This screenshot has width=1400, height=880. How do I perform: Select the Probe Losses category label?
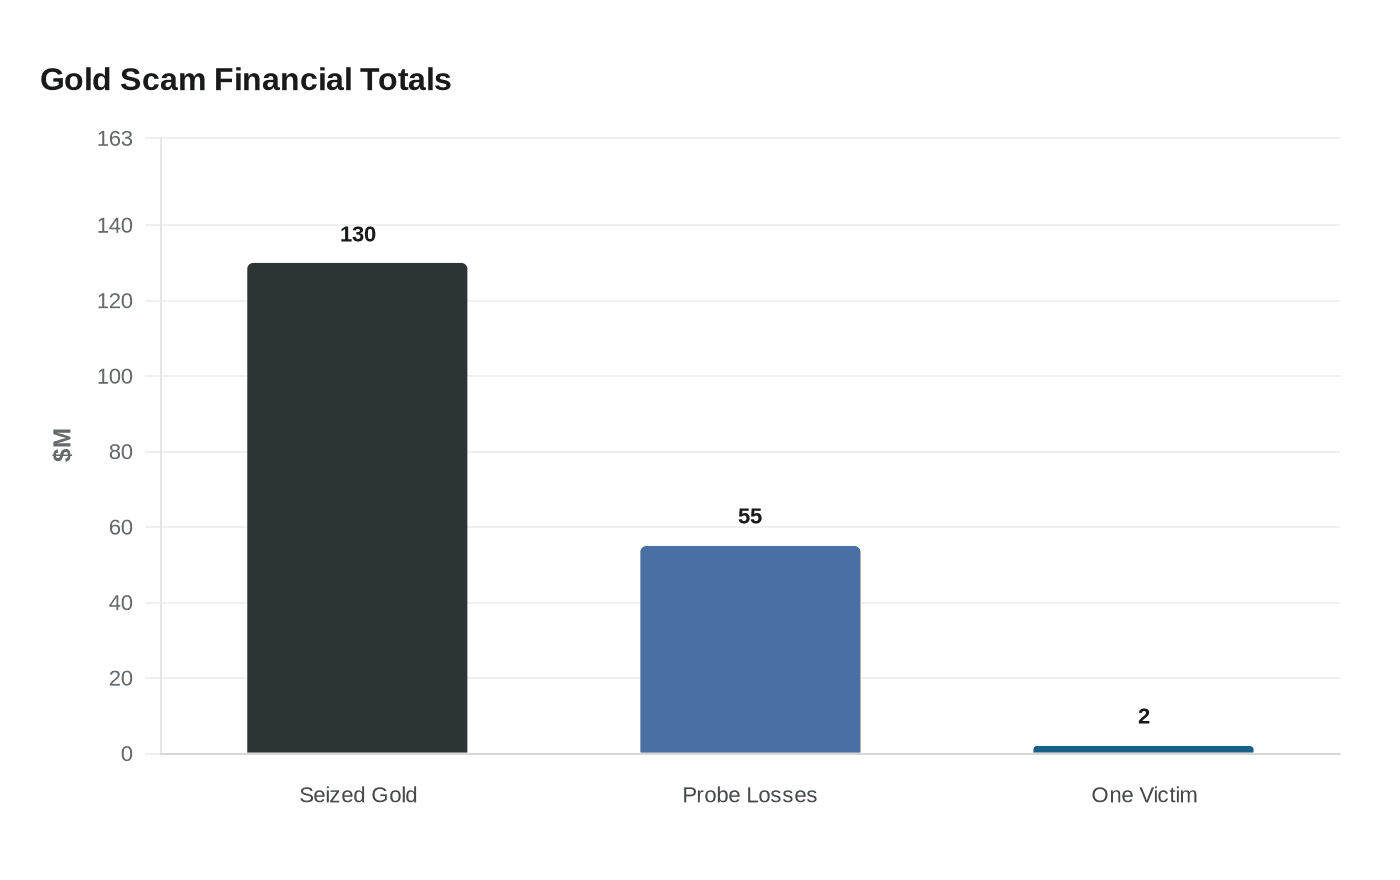point(750,795)
